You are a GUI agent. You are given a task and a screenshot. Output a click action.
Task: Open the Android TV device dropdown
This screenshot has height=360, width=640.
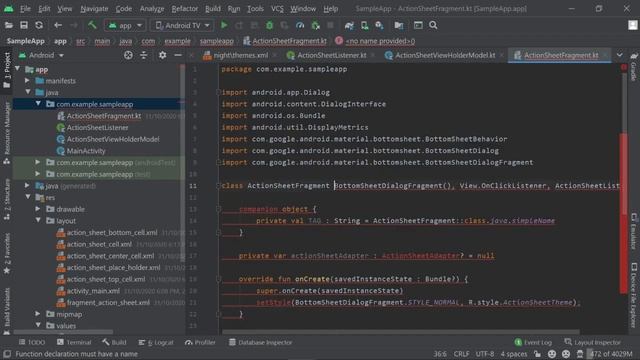[x=182, y=25]
